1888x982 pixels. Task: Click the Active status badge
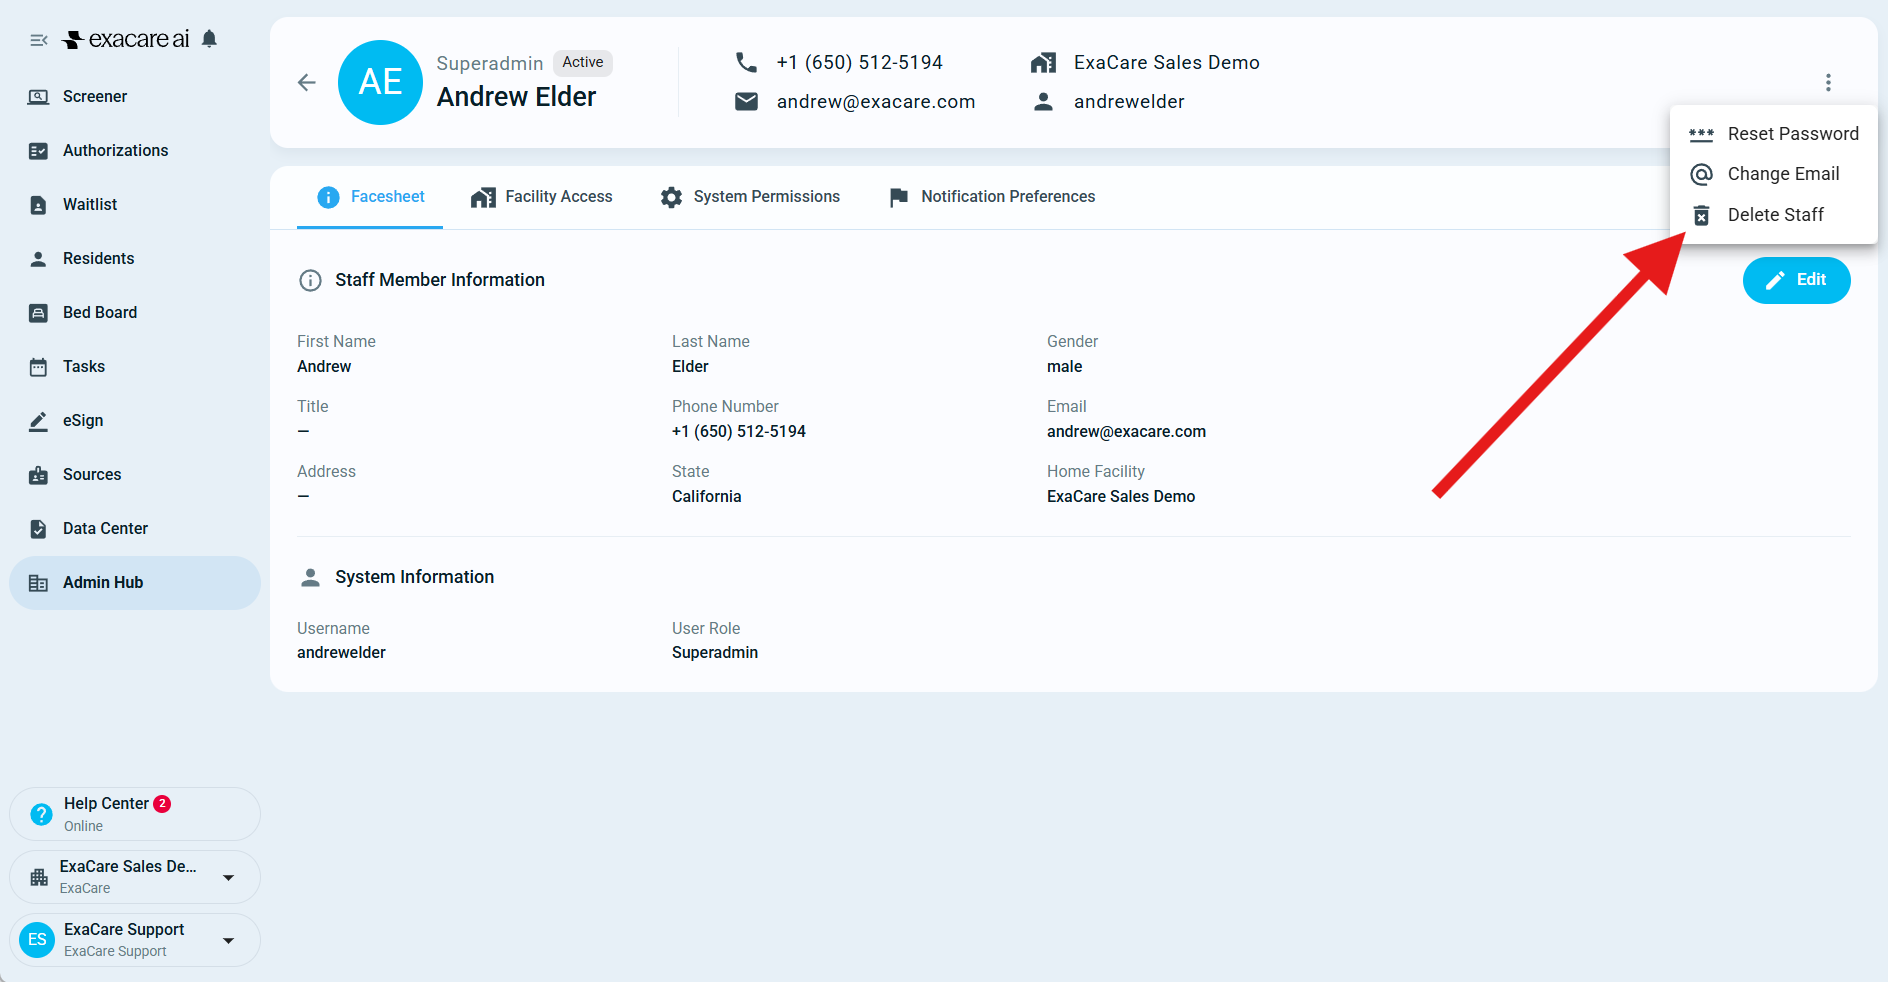(582, 63)
